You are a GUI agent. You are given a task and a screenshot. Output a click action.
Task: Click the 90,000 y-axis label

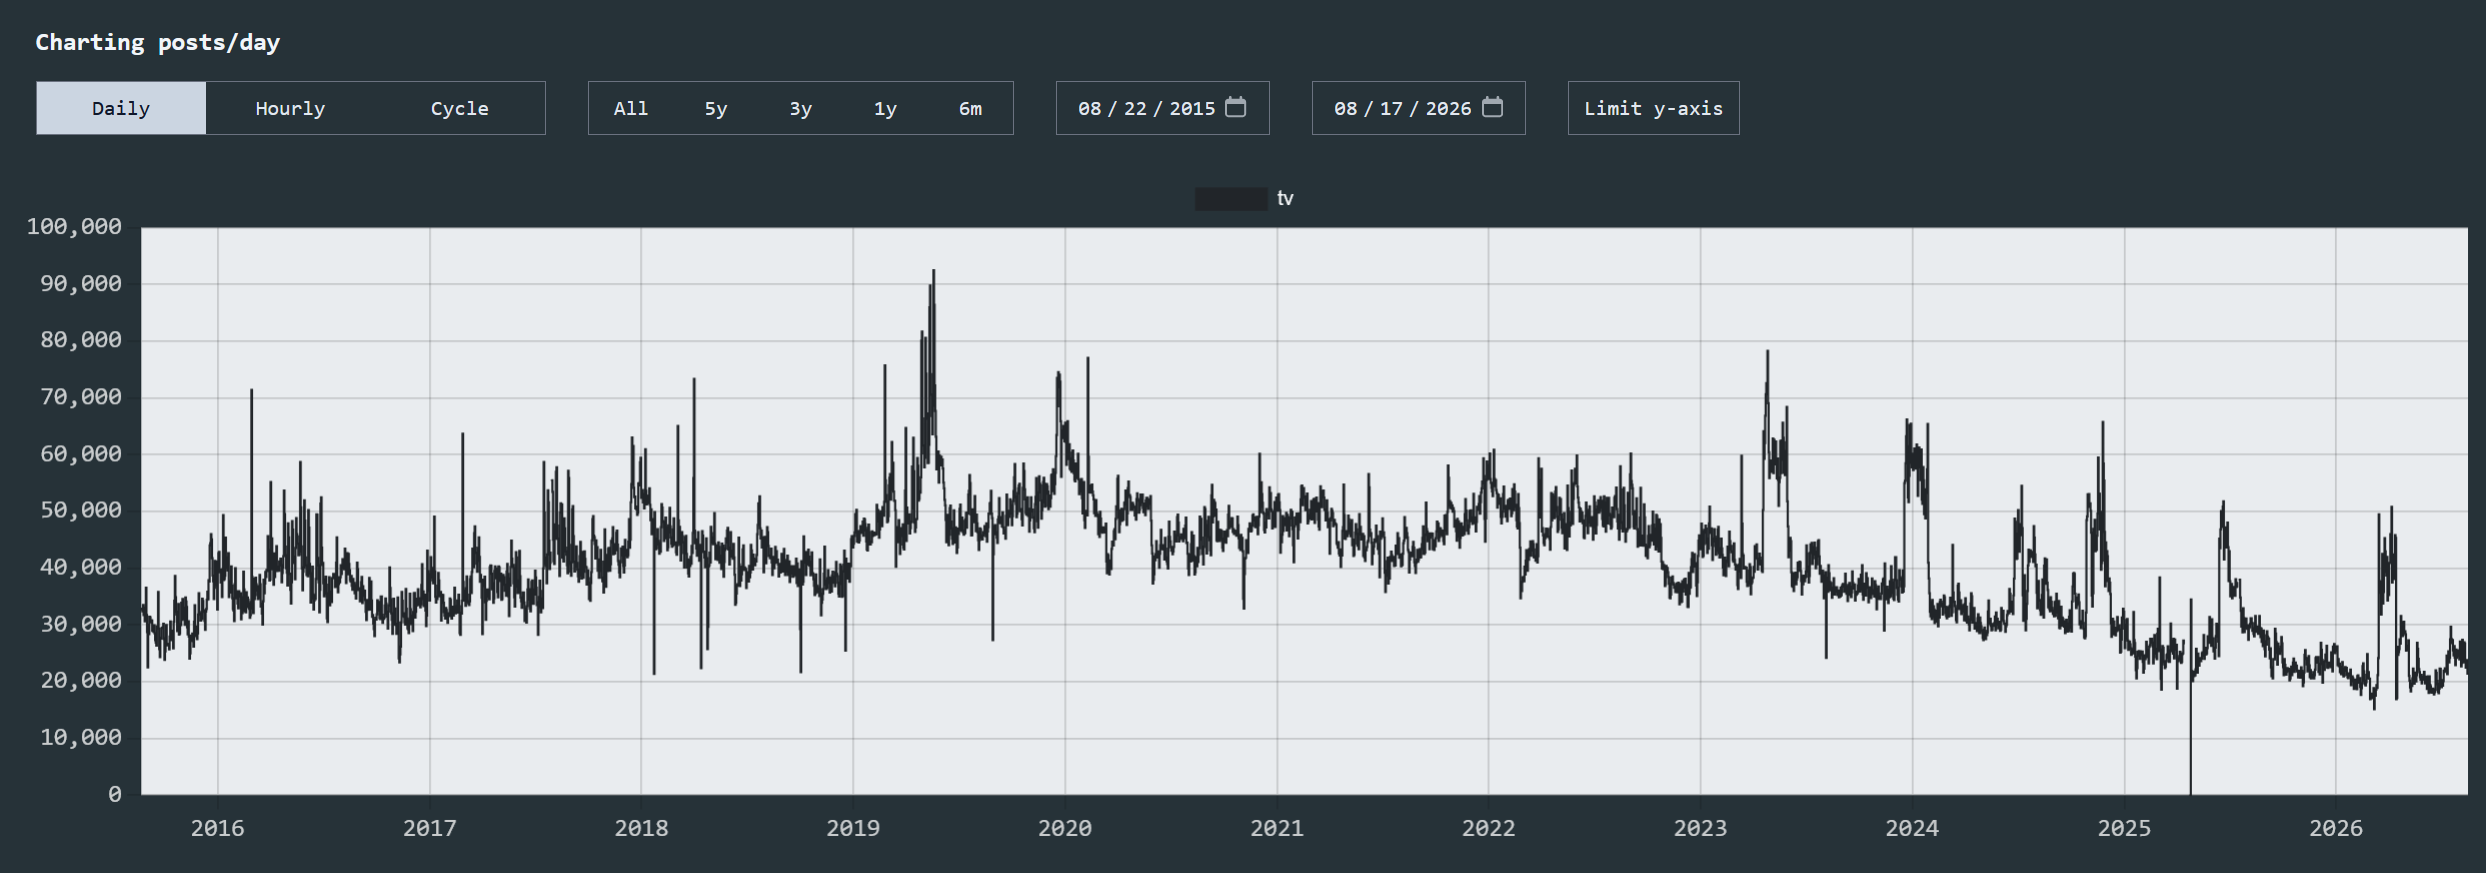(x=81, y=284)
